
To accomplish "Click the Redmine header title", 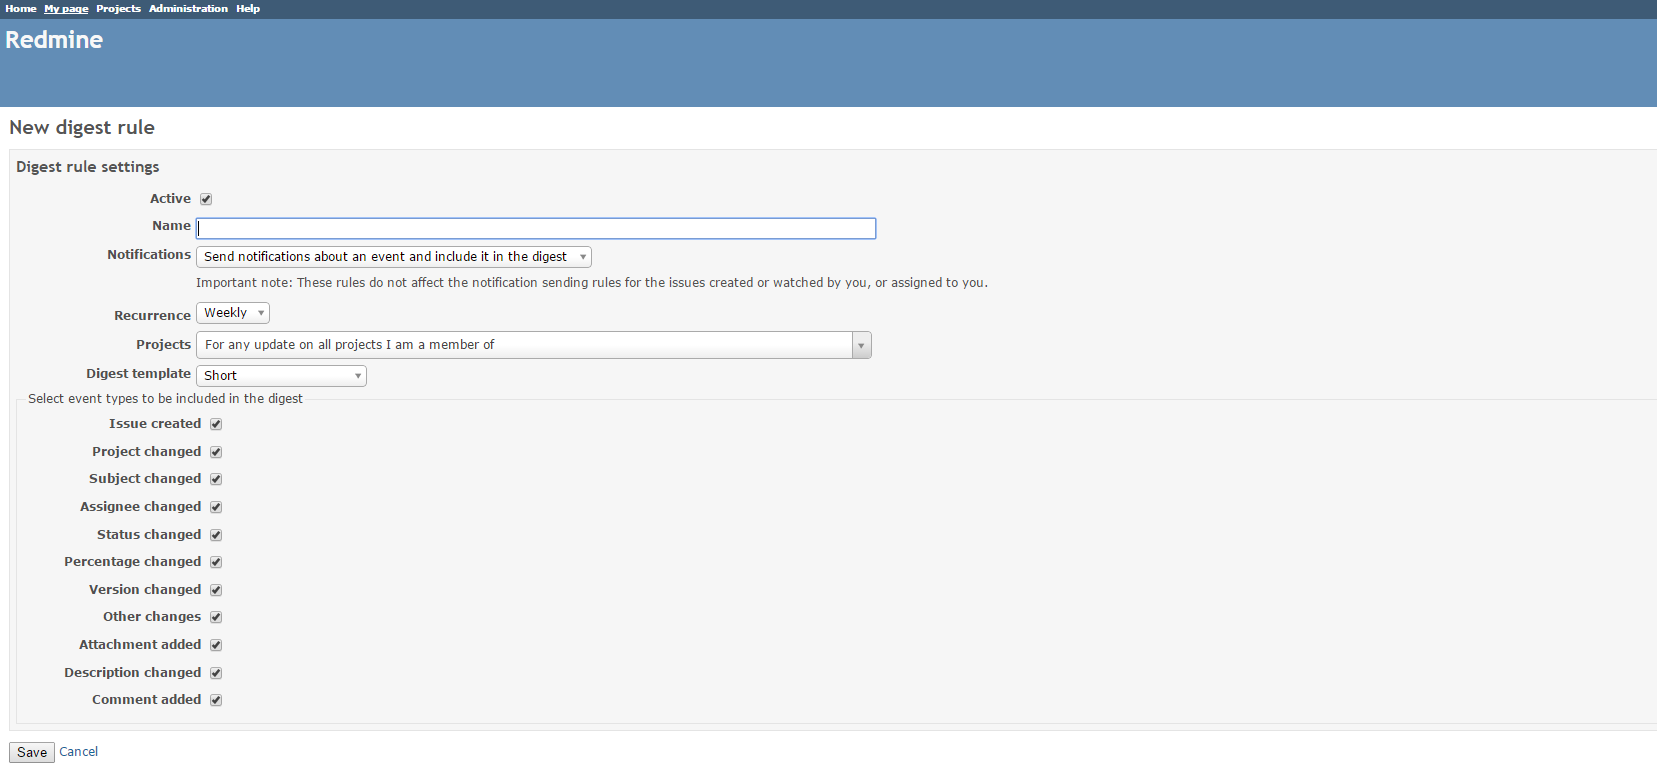I will (x=54, y=40).
